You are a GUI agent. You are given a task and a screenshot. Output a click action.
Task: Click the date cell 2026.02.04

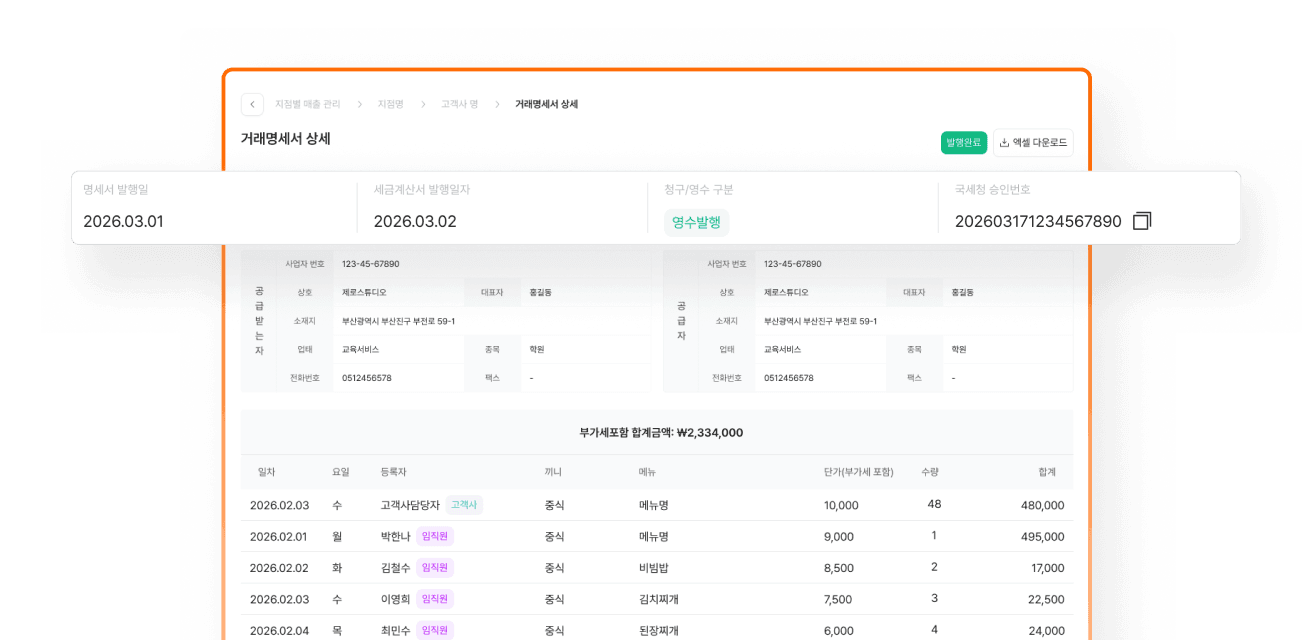point(279,631)
